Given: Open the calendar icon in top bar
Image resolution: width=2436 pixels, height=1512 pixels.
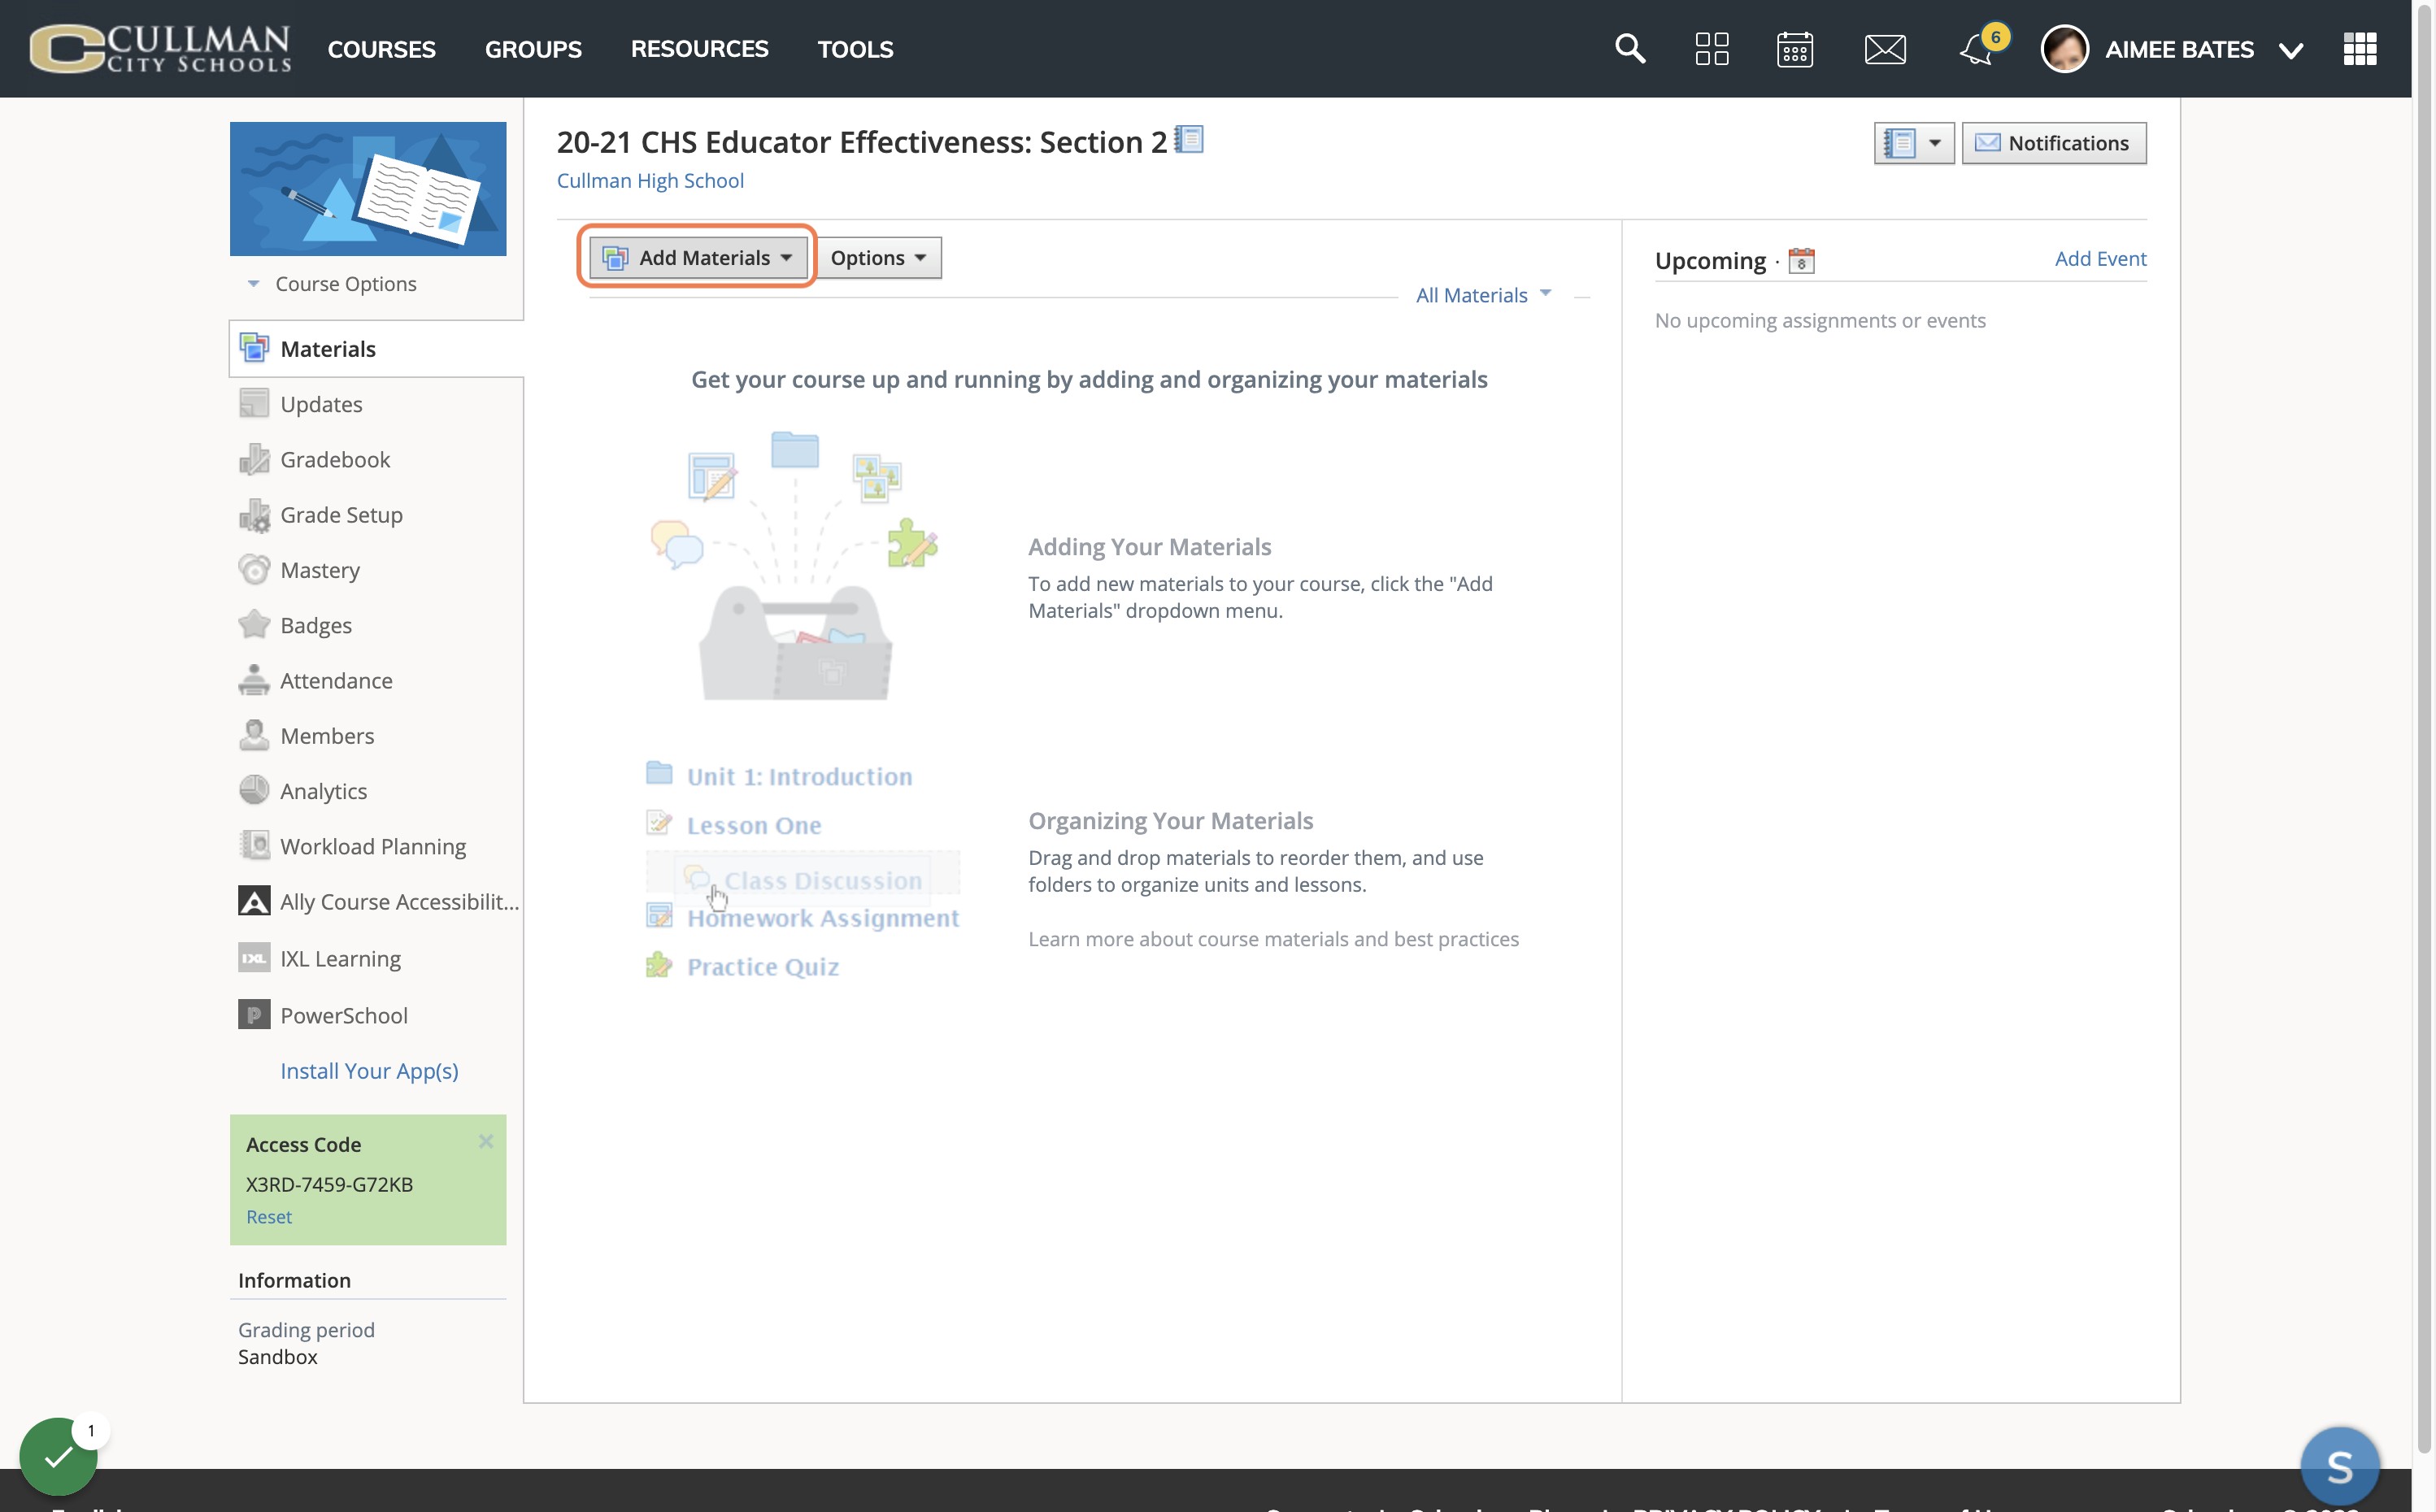Looking at the screenshot, I should [x=1795, y=48].
